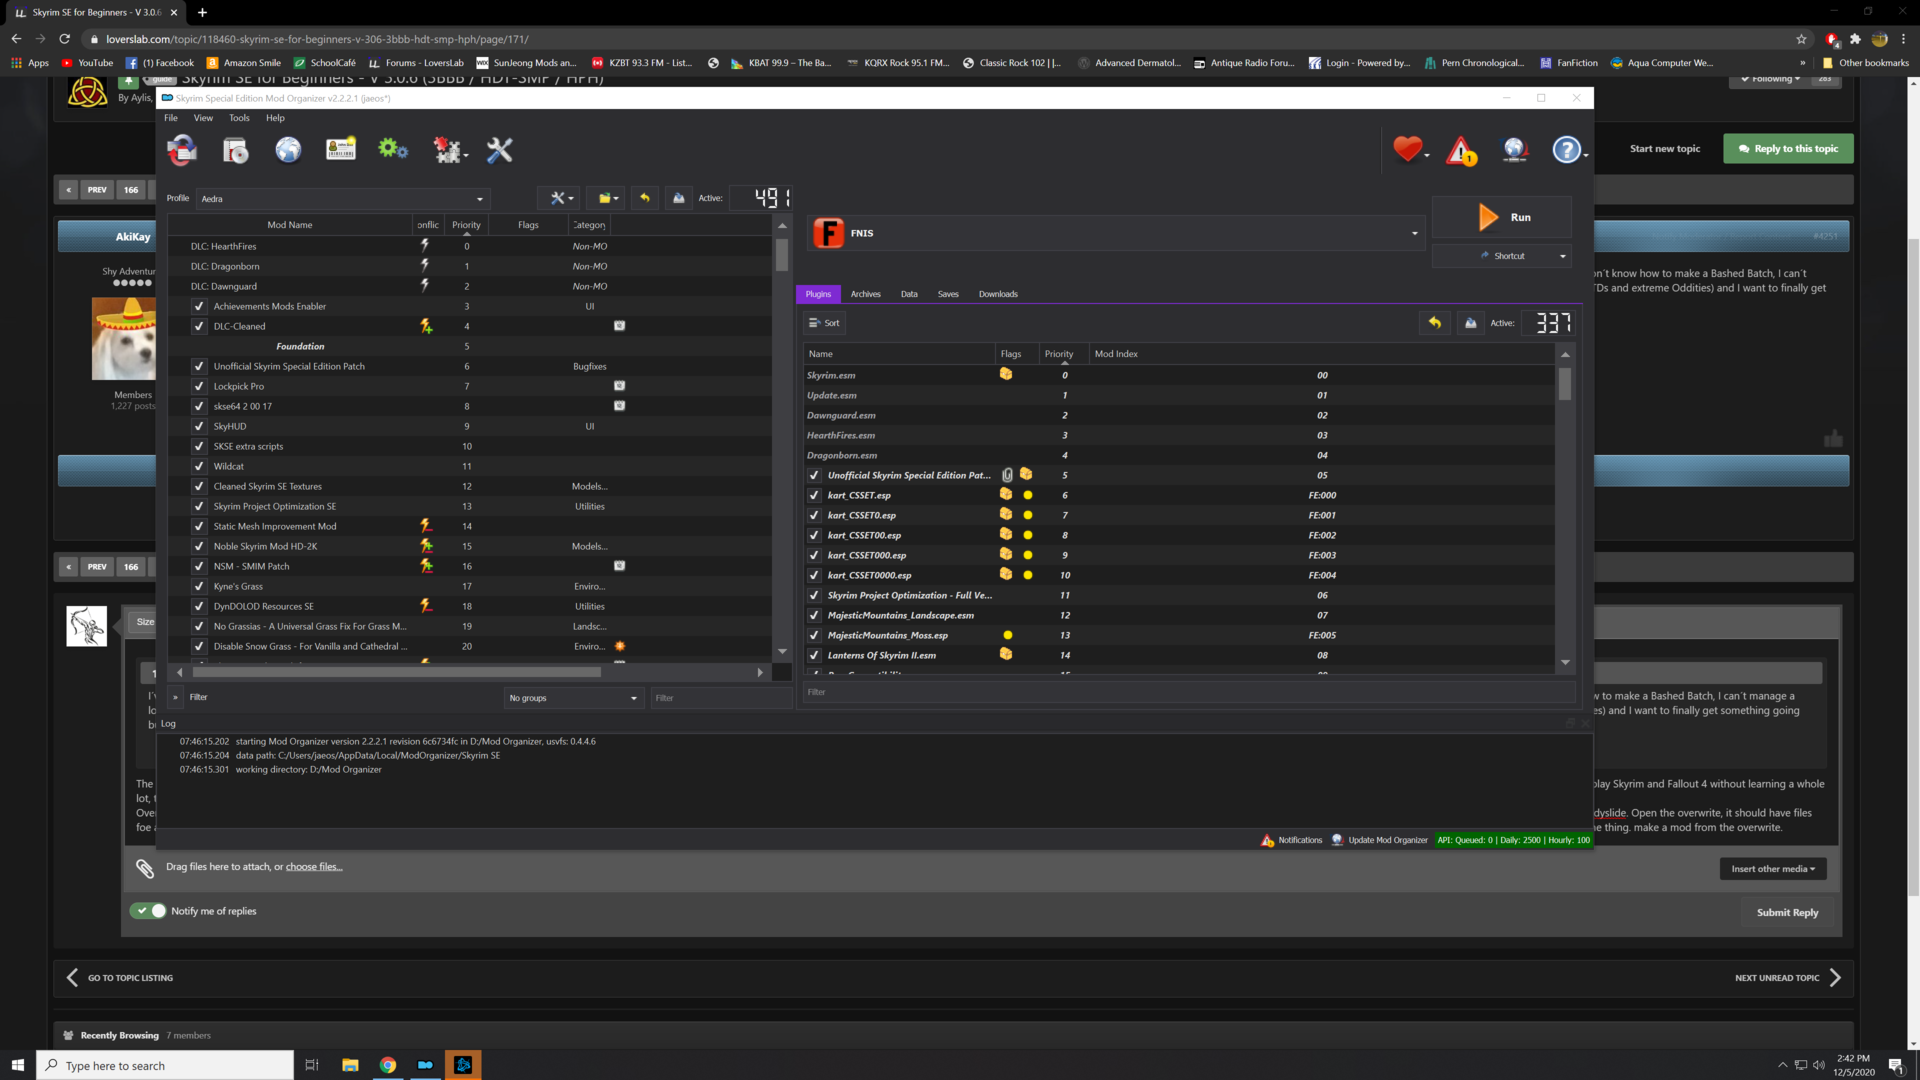The height and width of the screenshot is (1080, 1920).
Task: Expand the filter panel arrow beside Filter
Action: [175, 697]
